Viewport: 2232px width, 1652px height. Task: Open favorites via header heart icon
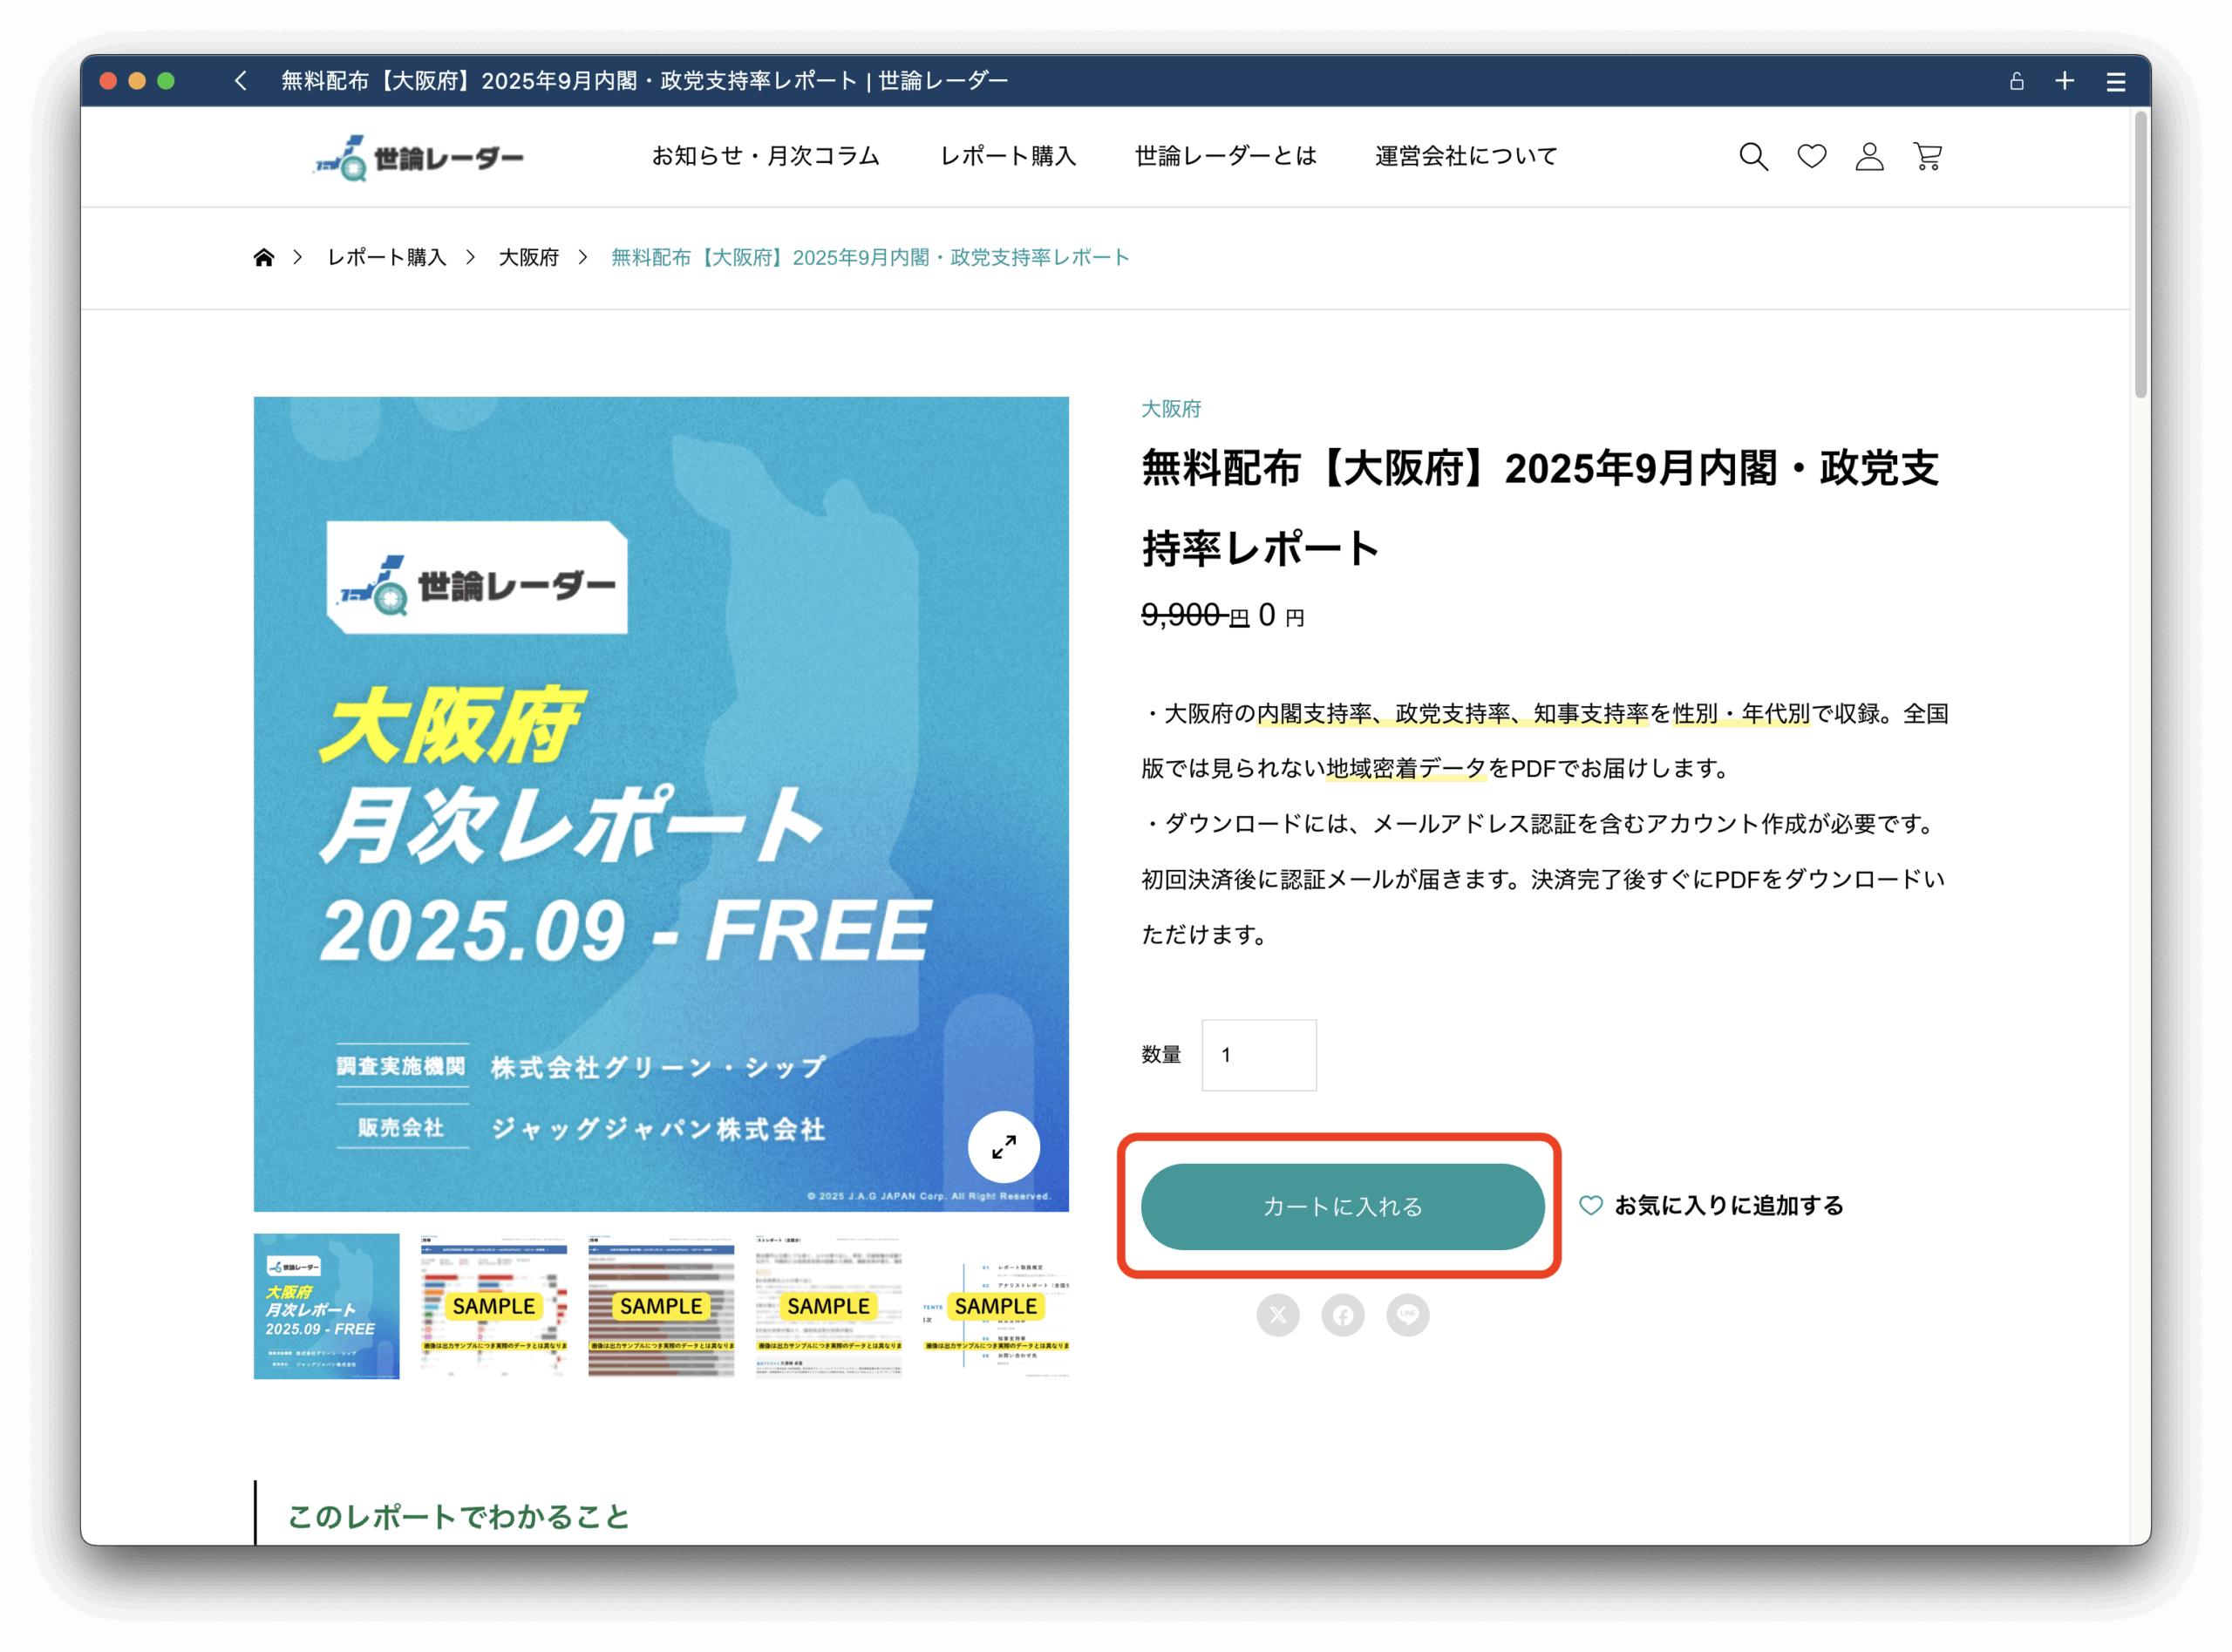(x=1811, y=157)
